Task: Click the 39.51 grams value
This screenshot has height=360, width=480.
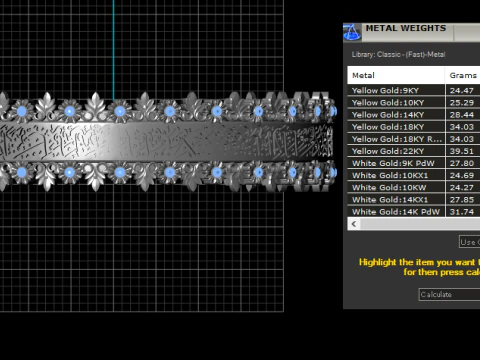Action: tap(462, 151)
